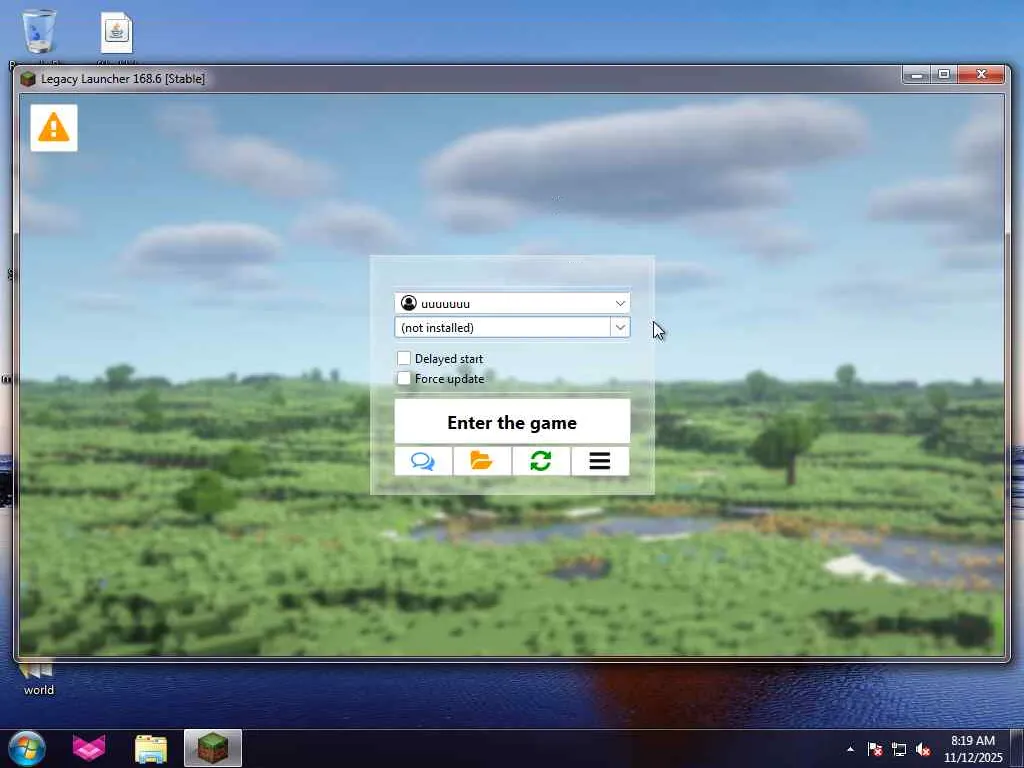The height and width of the screenshot is (768, 1024).
Task: Open the Action Center flag icon
Action: (874, 749)
